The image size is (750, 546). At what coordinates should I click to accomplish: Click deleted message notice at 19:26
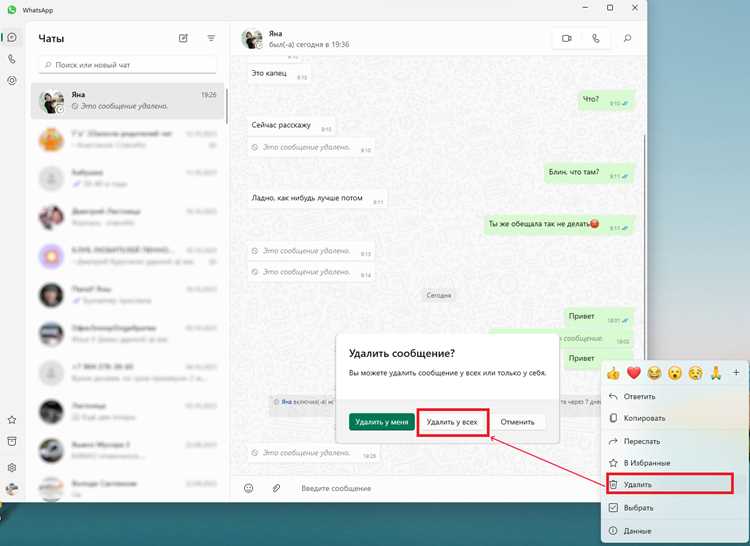[x=314, y=453]
